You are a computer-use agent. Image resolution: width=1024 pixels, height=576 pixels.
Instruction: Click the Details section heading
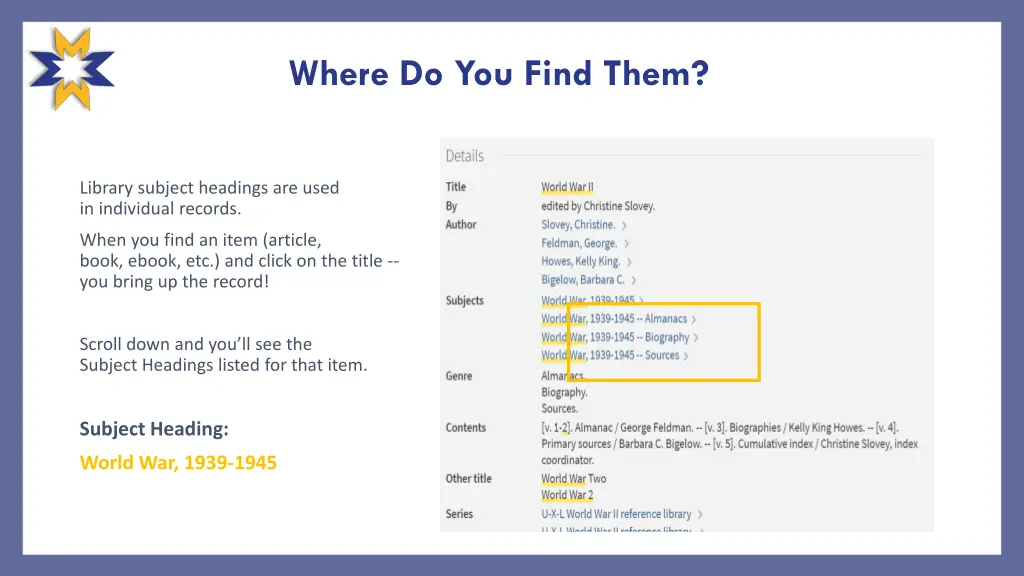(x=464, y=156)
